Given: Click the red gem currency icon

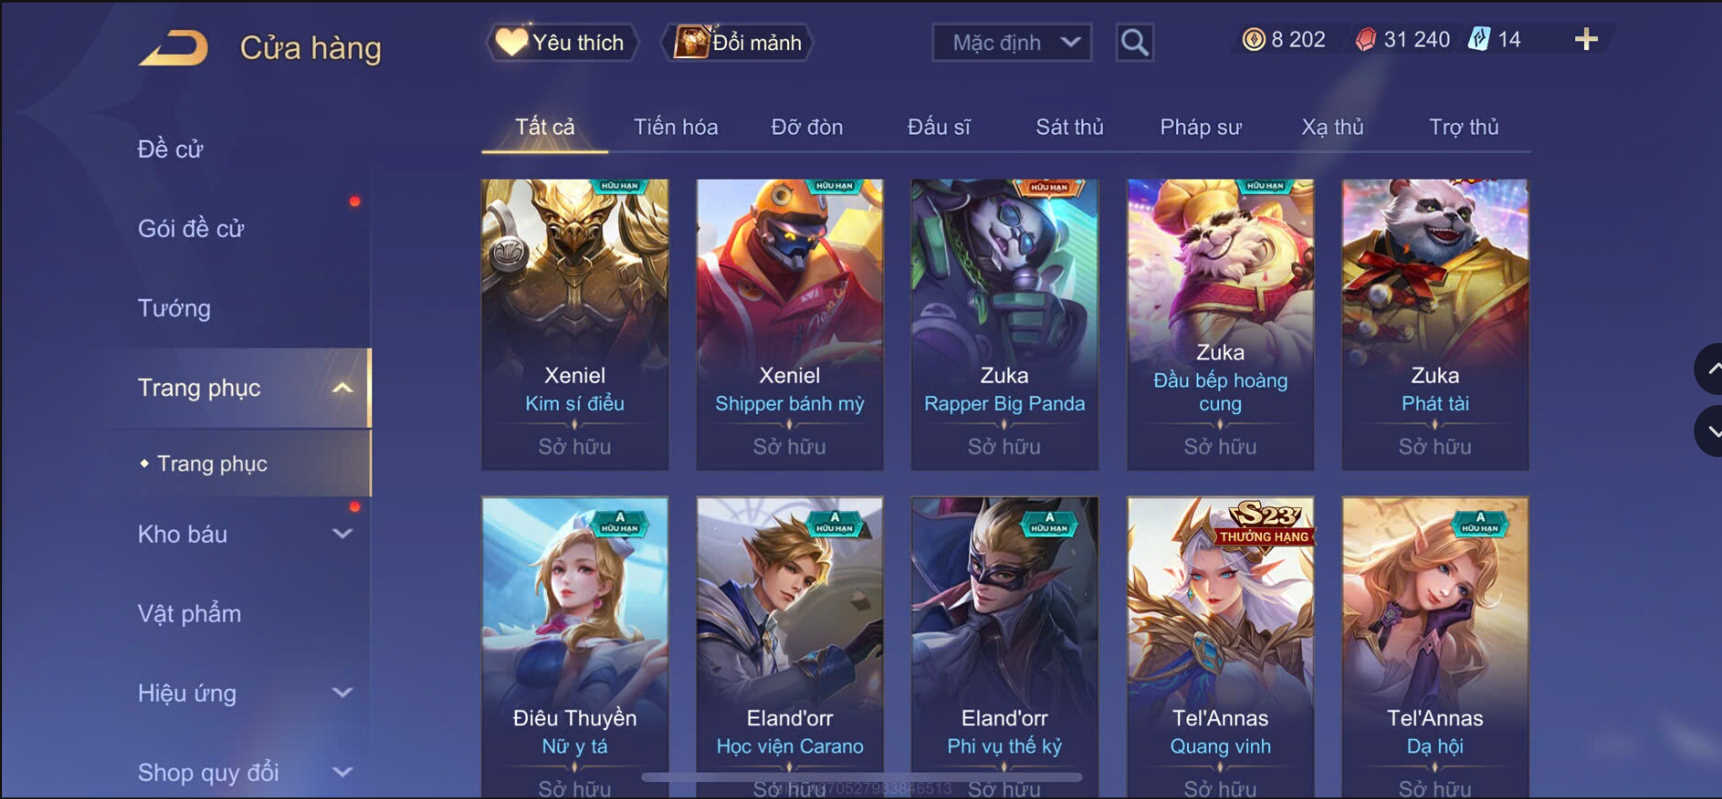Looking at the screenshot, I should click(x=1365, y=40).
